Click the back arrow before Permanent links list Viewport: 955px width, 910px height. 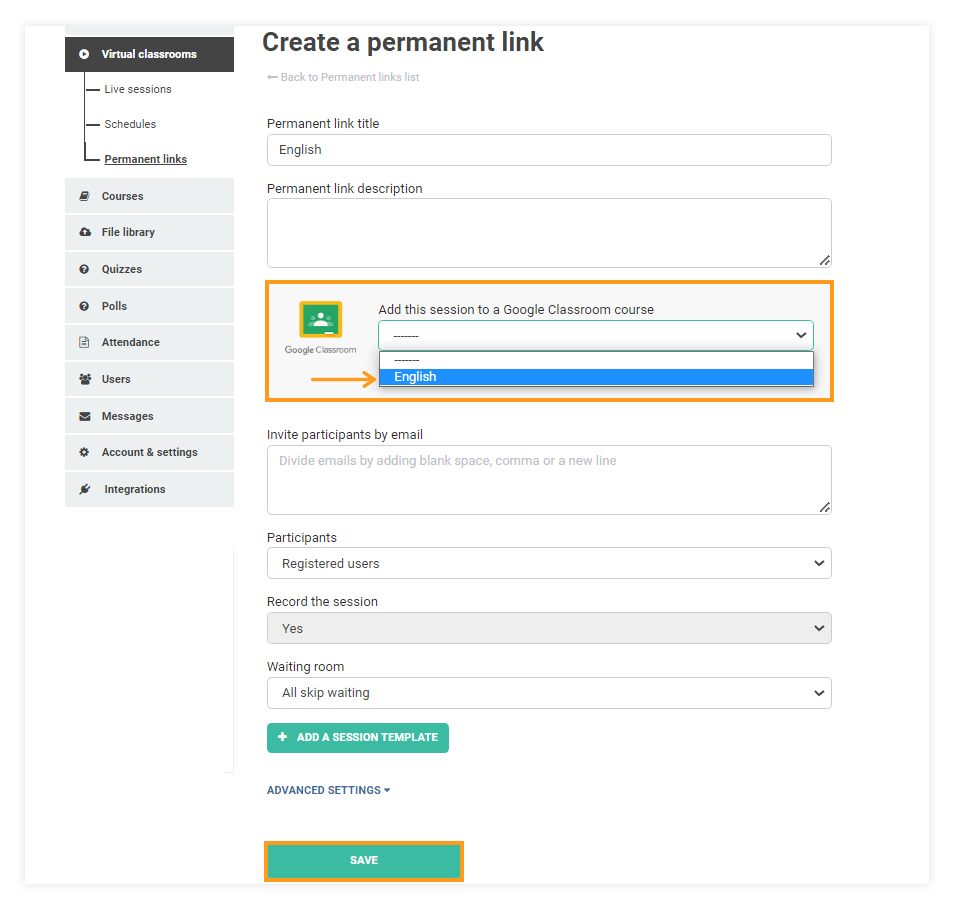(272, 77)
